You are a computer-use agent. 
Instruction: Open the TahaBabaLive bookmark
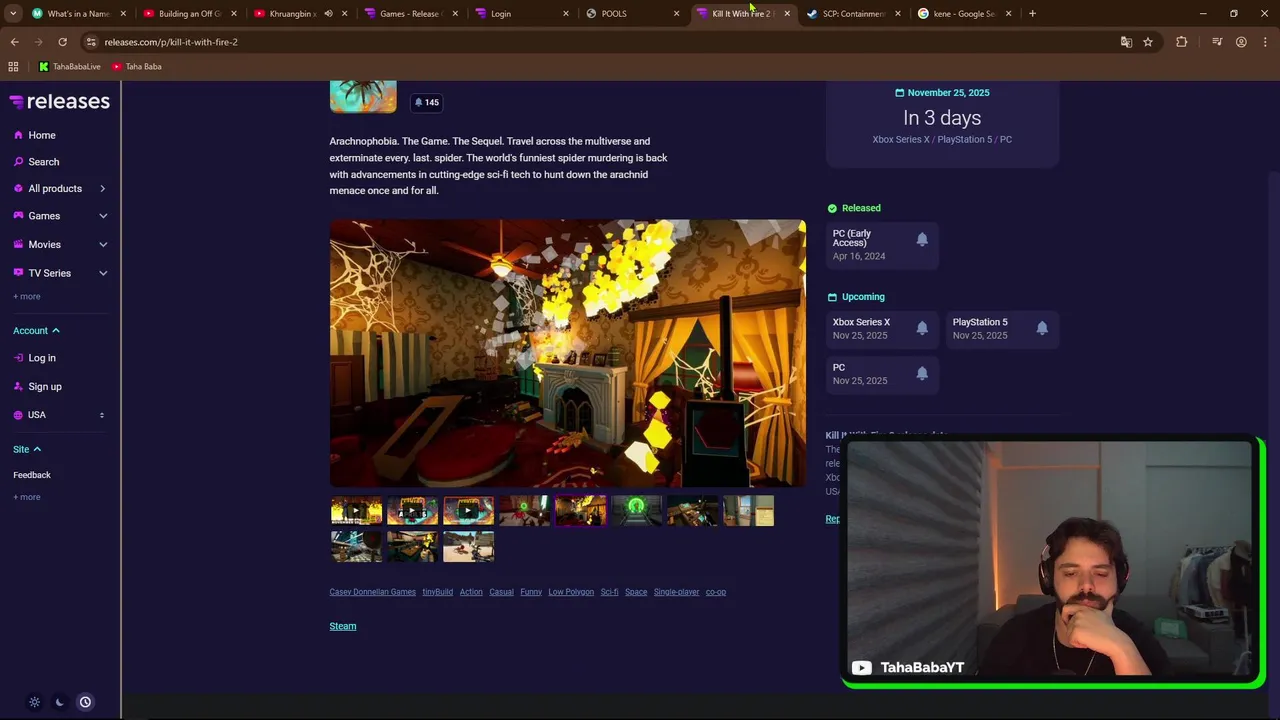click(70, 67)
